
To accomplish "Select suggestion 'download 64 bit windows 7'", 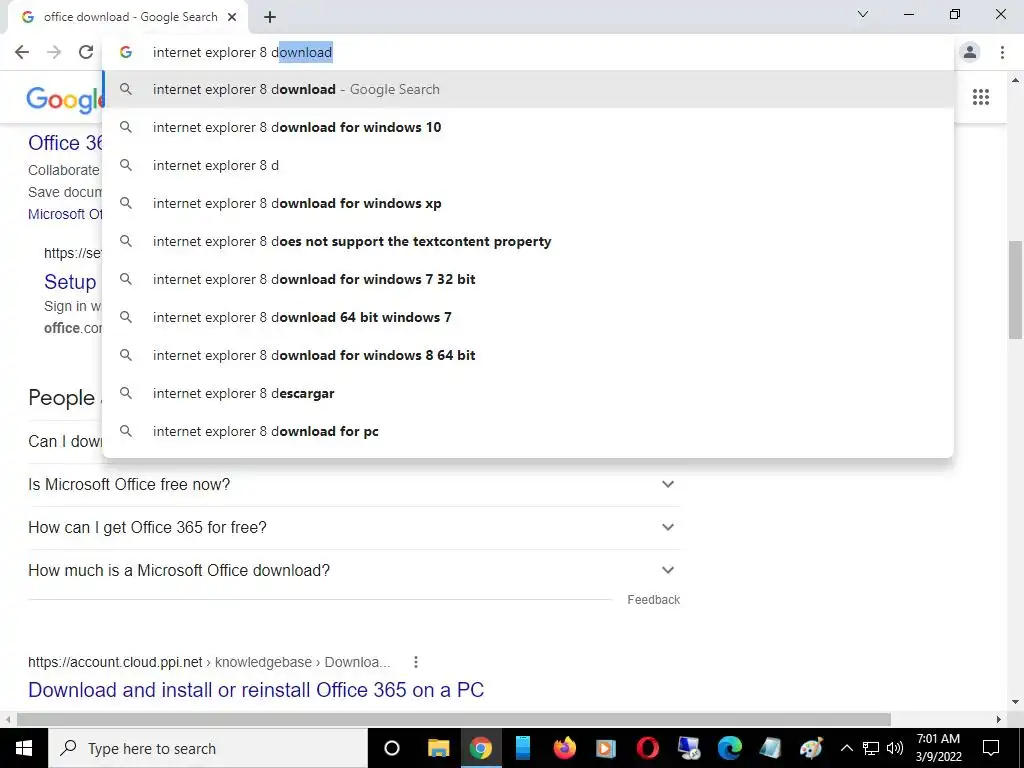I will [x=528, y=317].
